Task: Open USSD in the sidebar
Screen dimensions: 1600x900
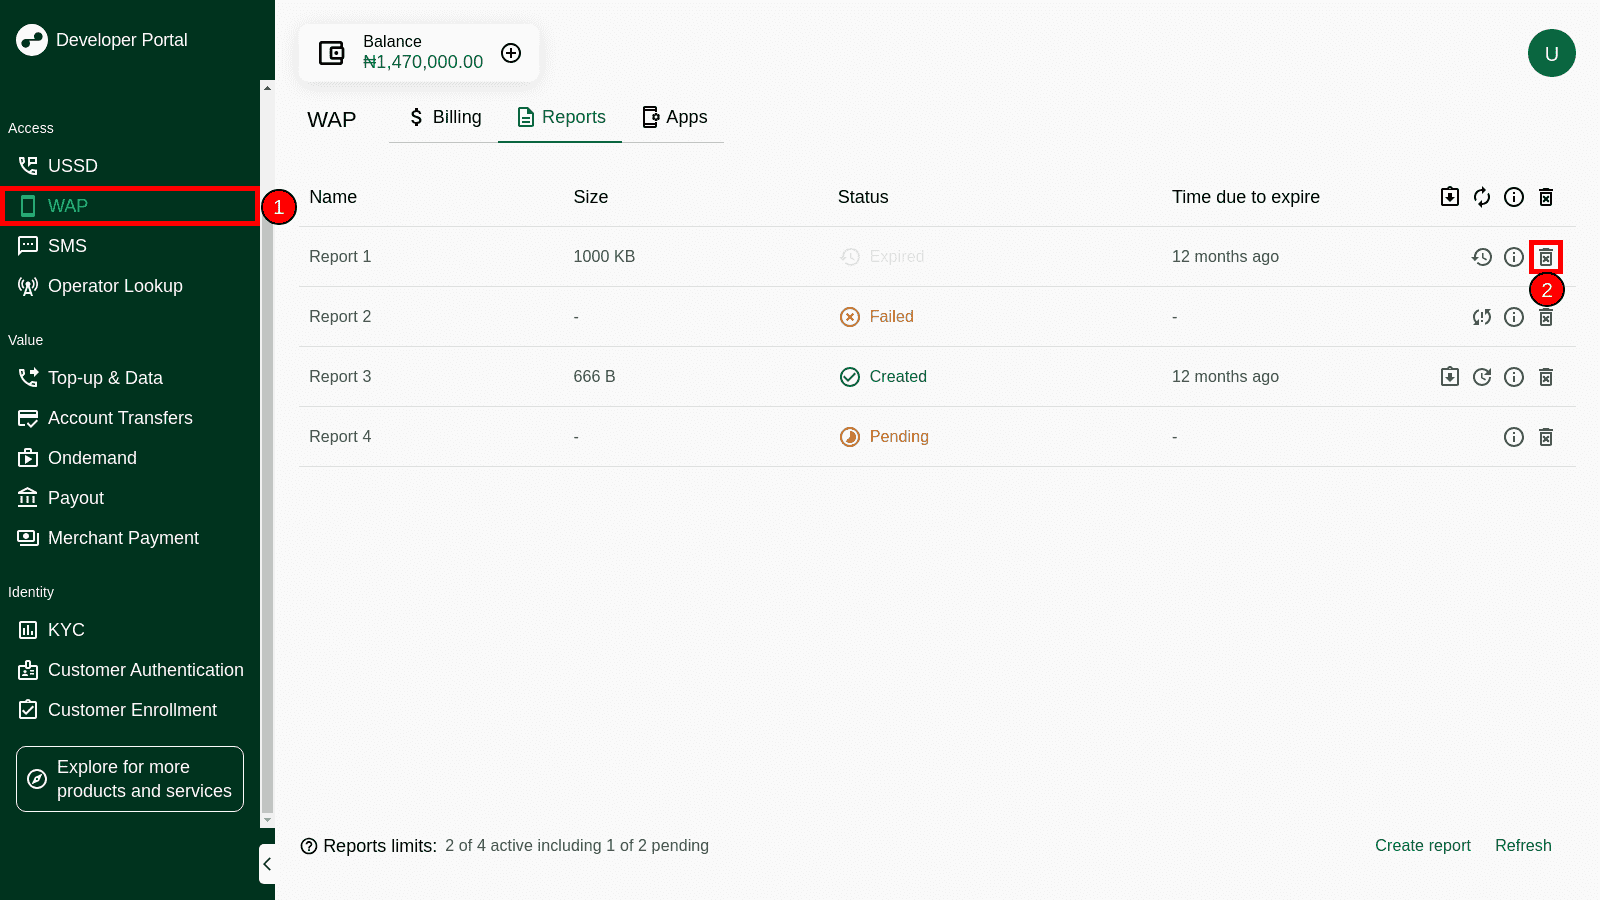Action: point(72,166)
